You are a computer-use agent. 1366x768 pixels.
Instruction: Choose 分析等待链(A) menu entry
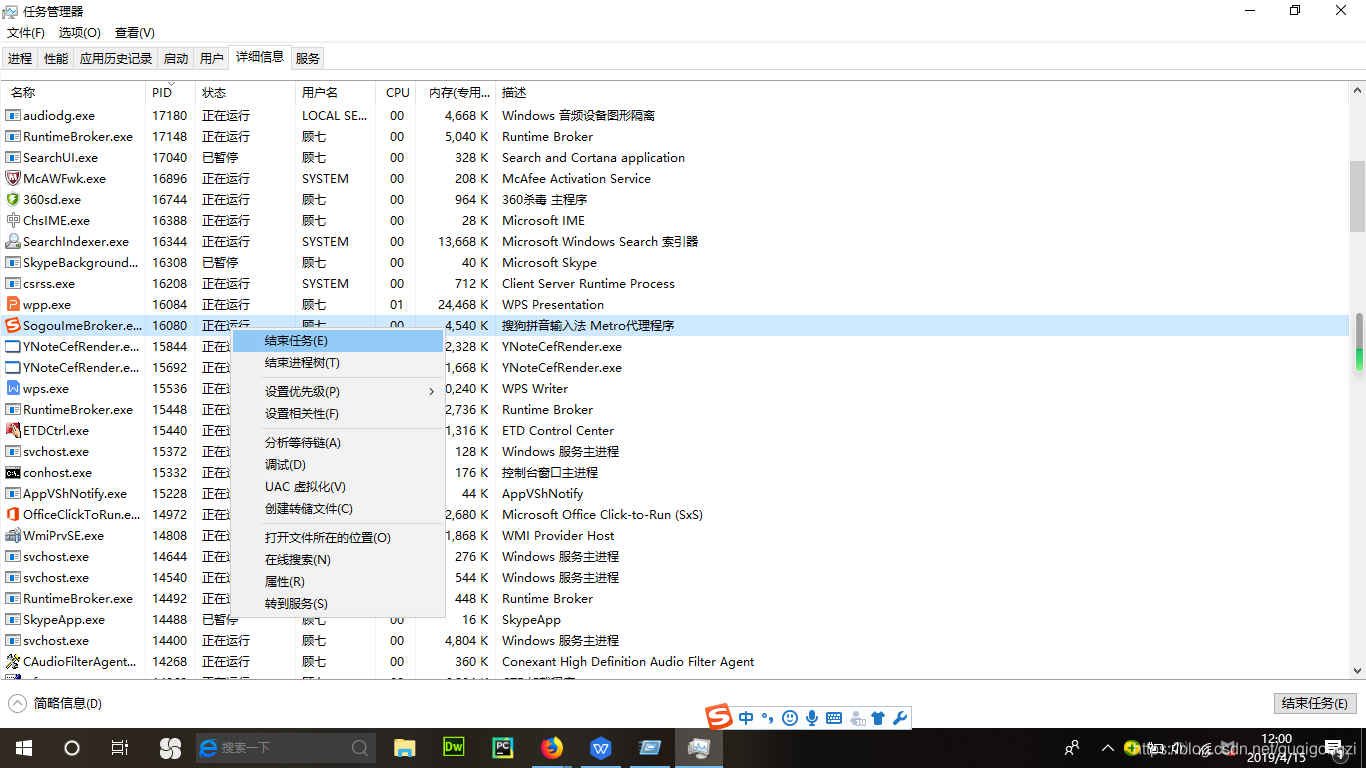338,443
